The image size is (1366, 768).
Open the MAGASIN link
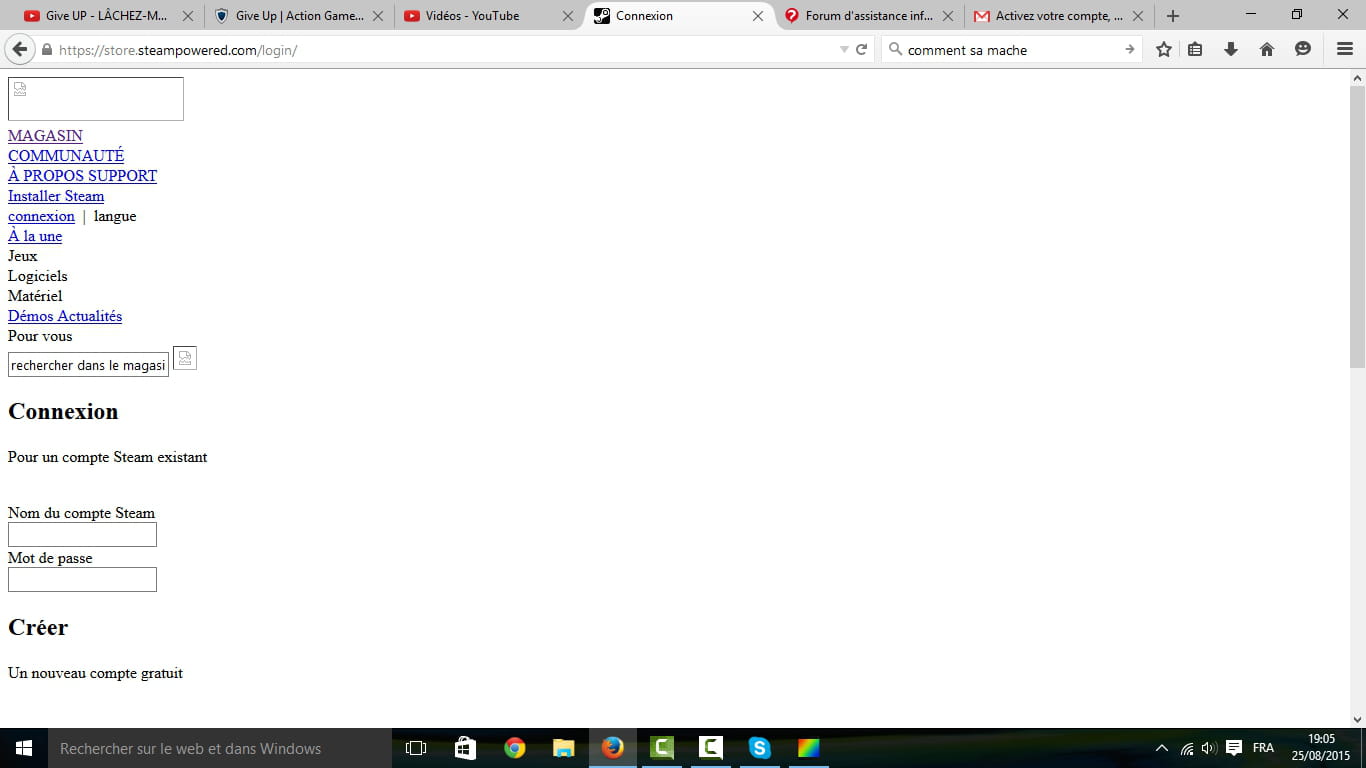click(45, 136)
